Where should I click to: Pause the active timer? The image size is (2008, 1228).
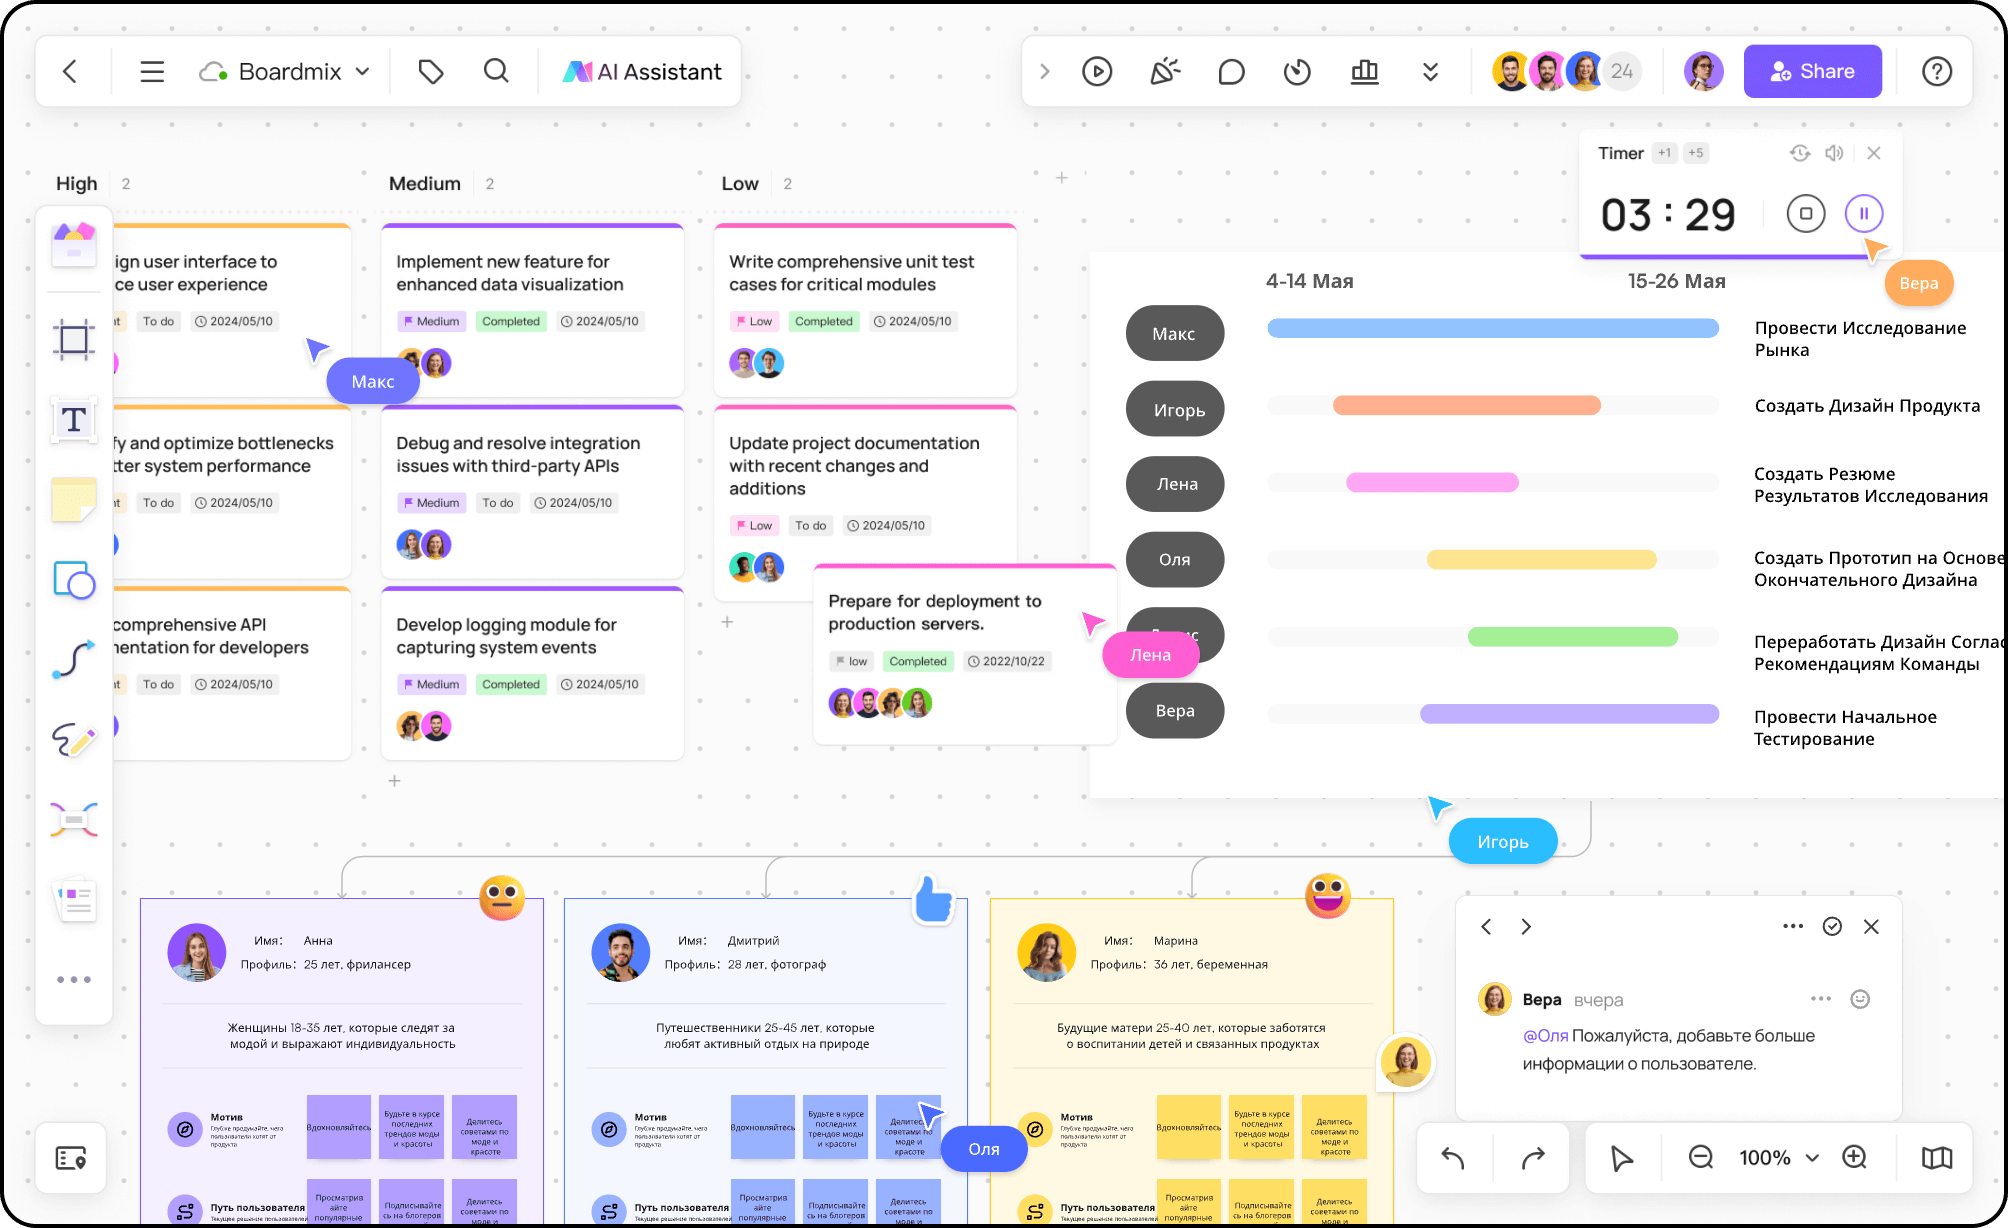1862,214
